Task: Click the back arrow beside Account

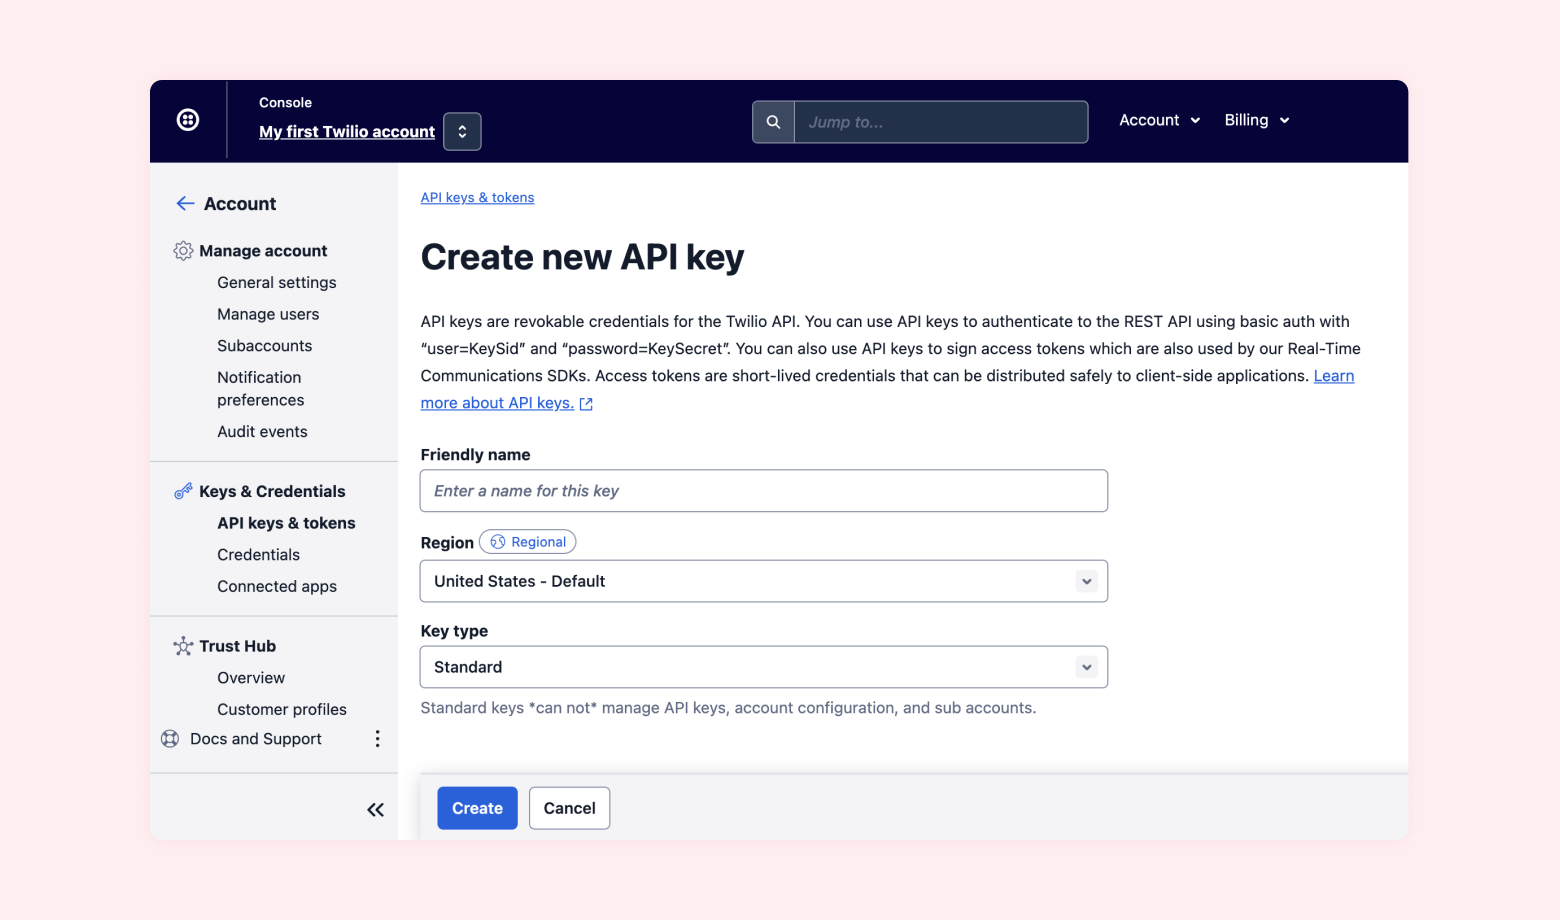Action: coord(185,204)
